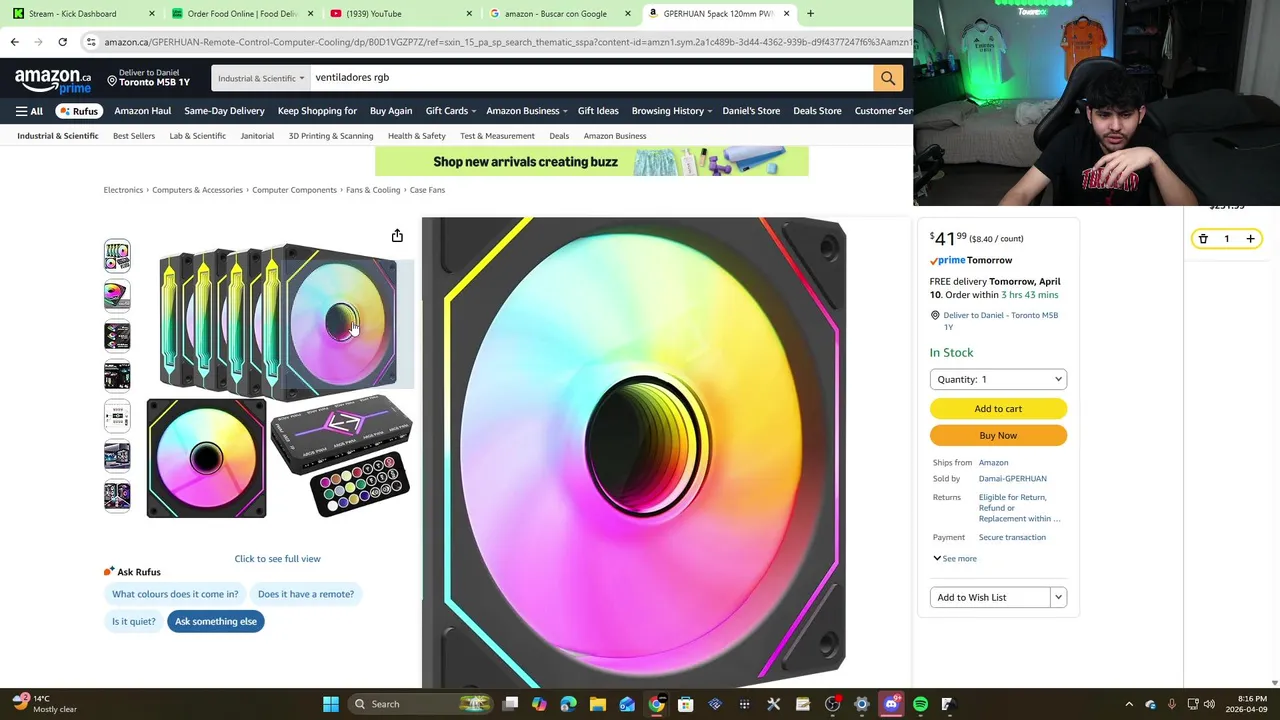The image size is (1280, 720).
Task: Open new browser tab with plus icon
Action: click(810, 14)
